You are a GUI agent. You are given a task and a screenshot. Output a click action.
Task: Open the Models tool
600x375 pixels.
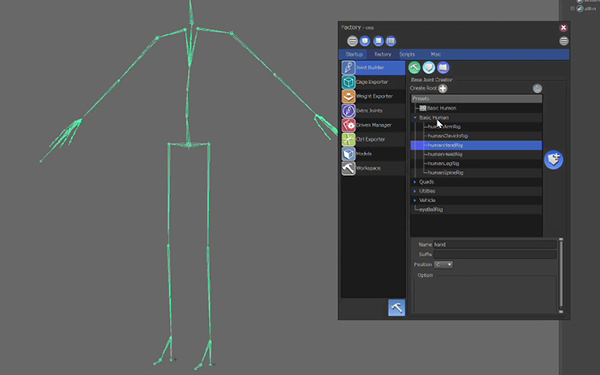click(373, 154)
